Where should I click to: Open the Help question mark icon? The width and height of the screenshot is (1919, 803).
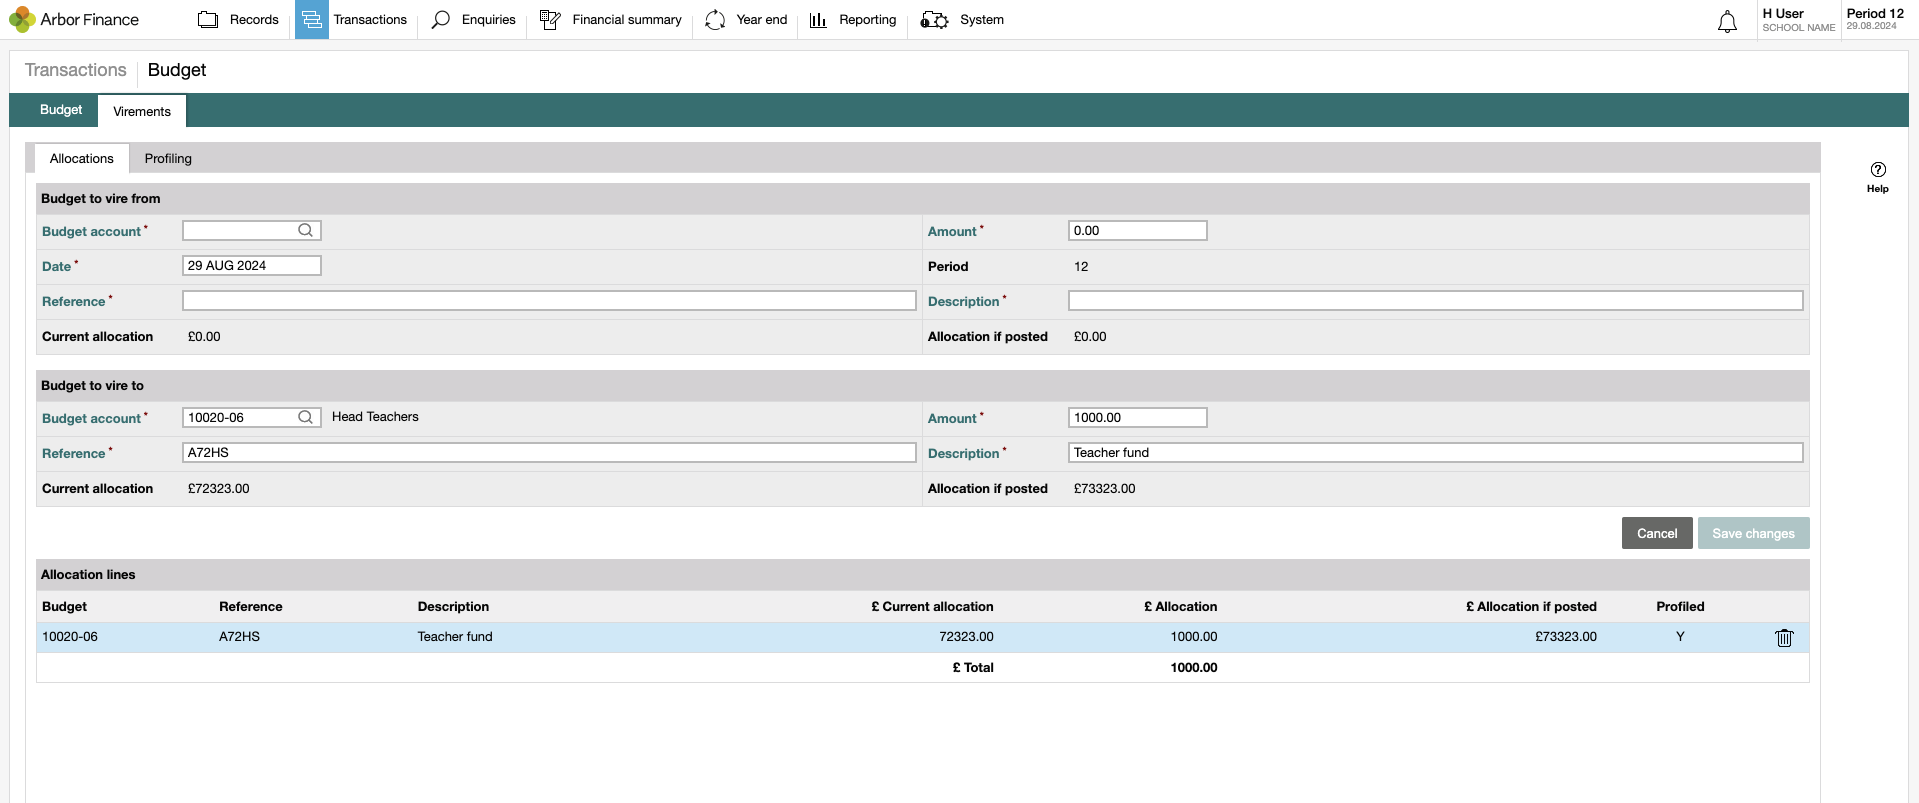click(x=1878, y=170)
